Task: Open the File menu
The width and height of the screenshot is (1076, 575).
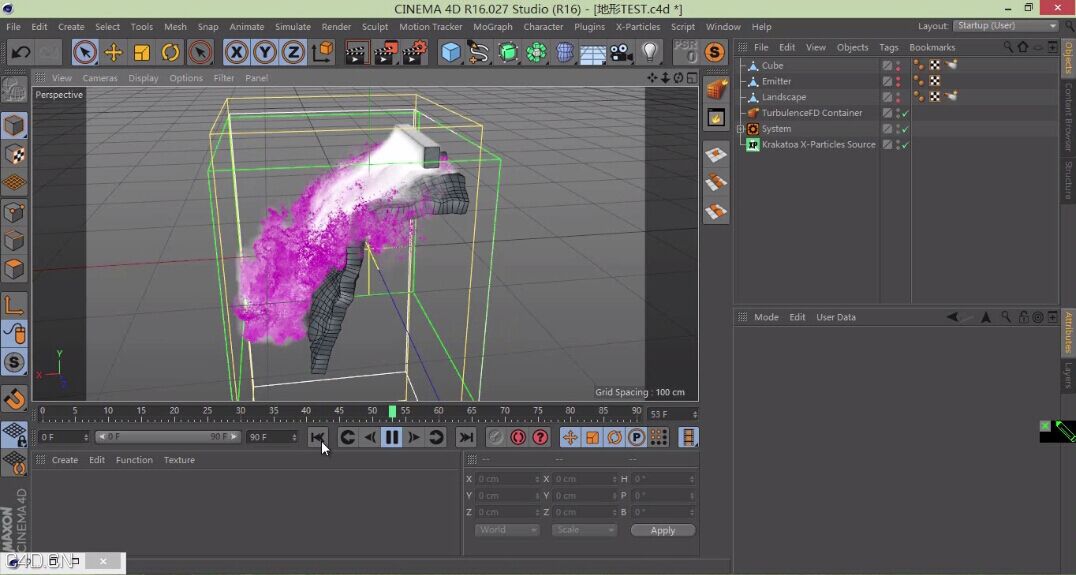Action: click(x=13, y=27)
